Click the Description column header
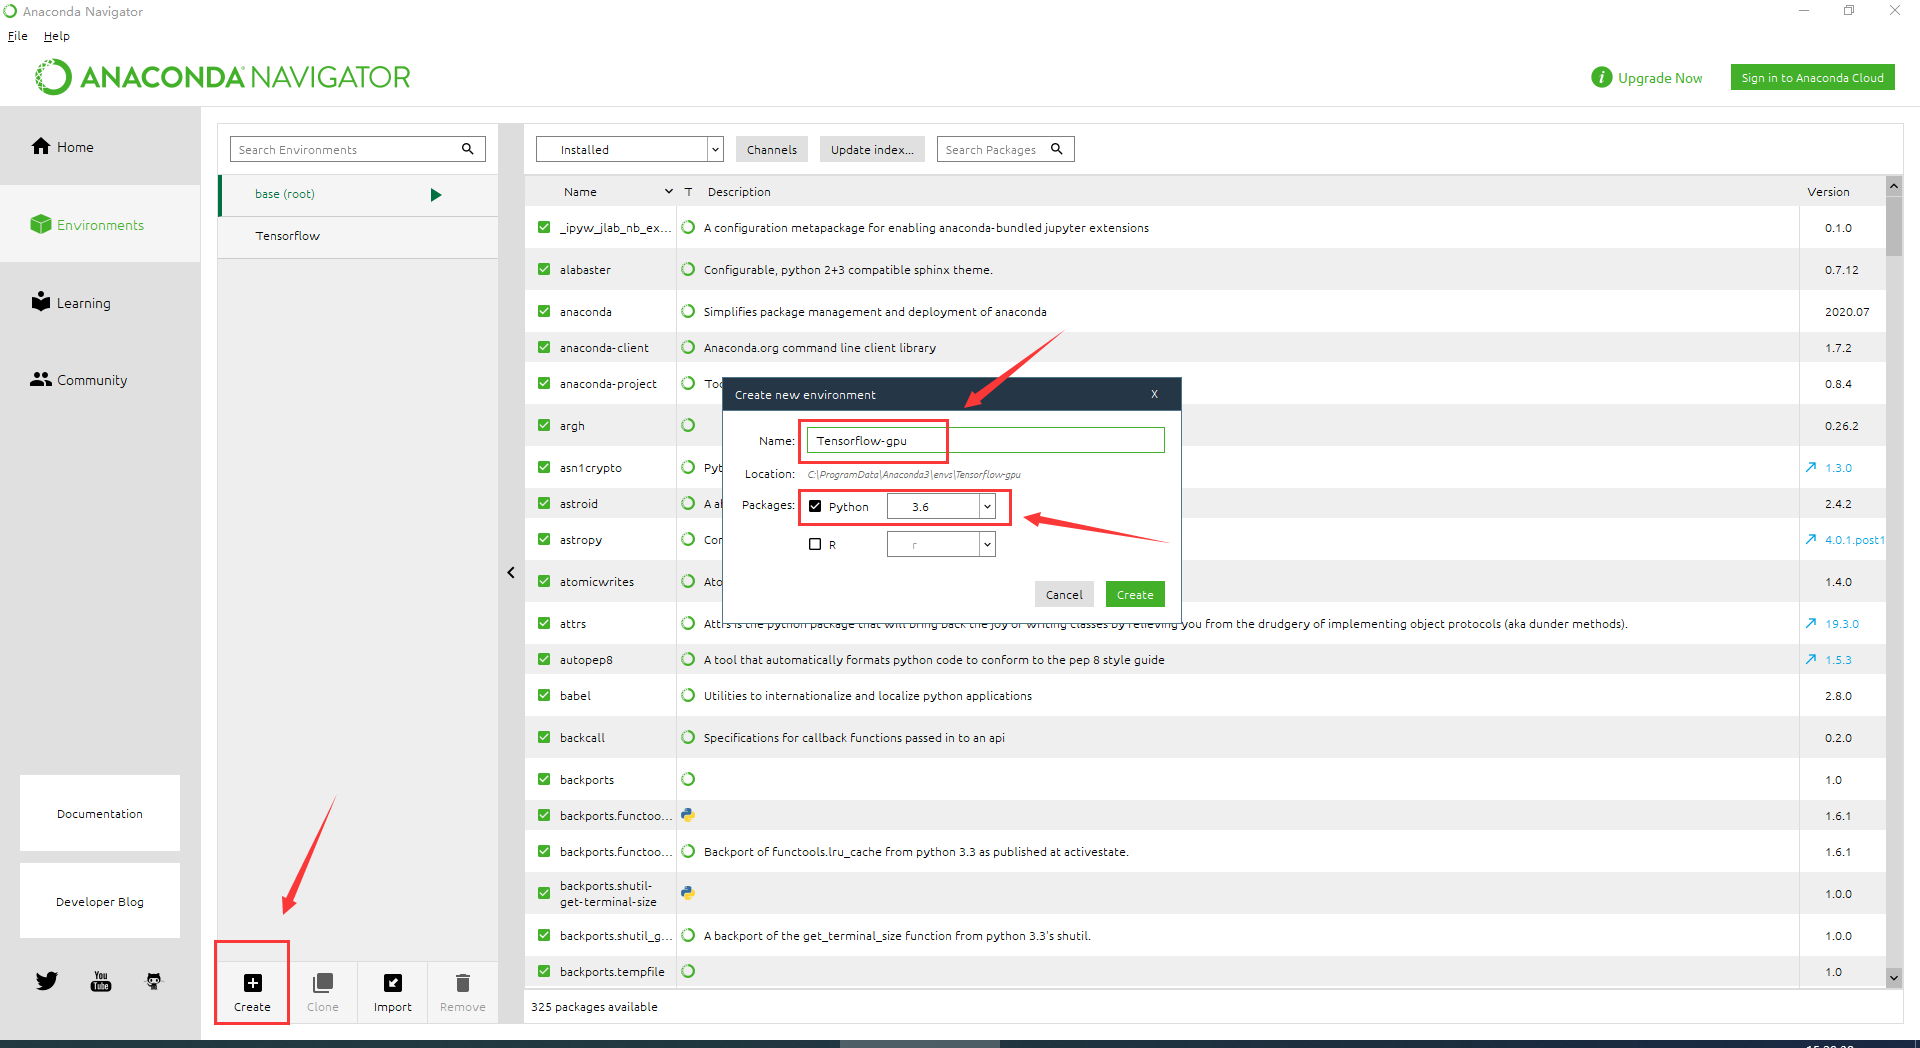The width and height of the screenshot is (1920, 1048). tap(739, 191)
